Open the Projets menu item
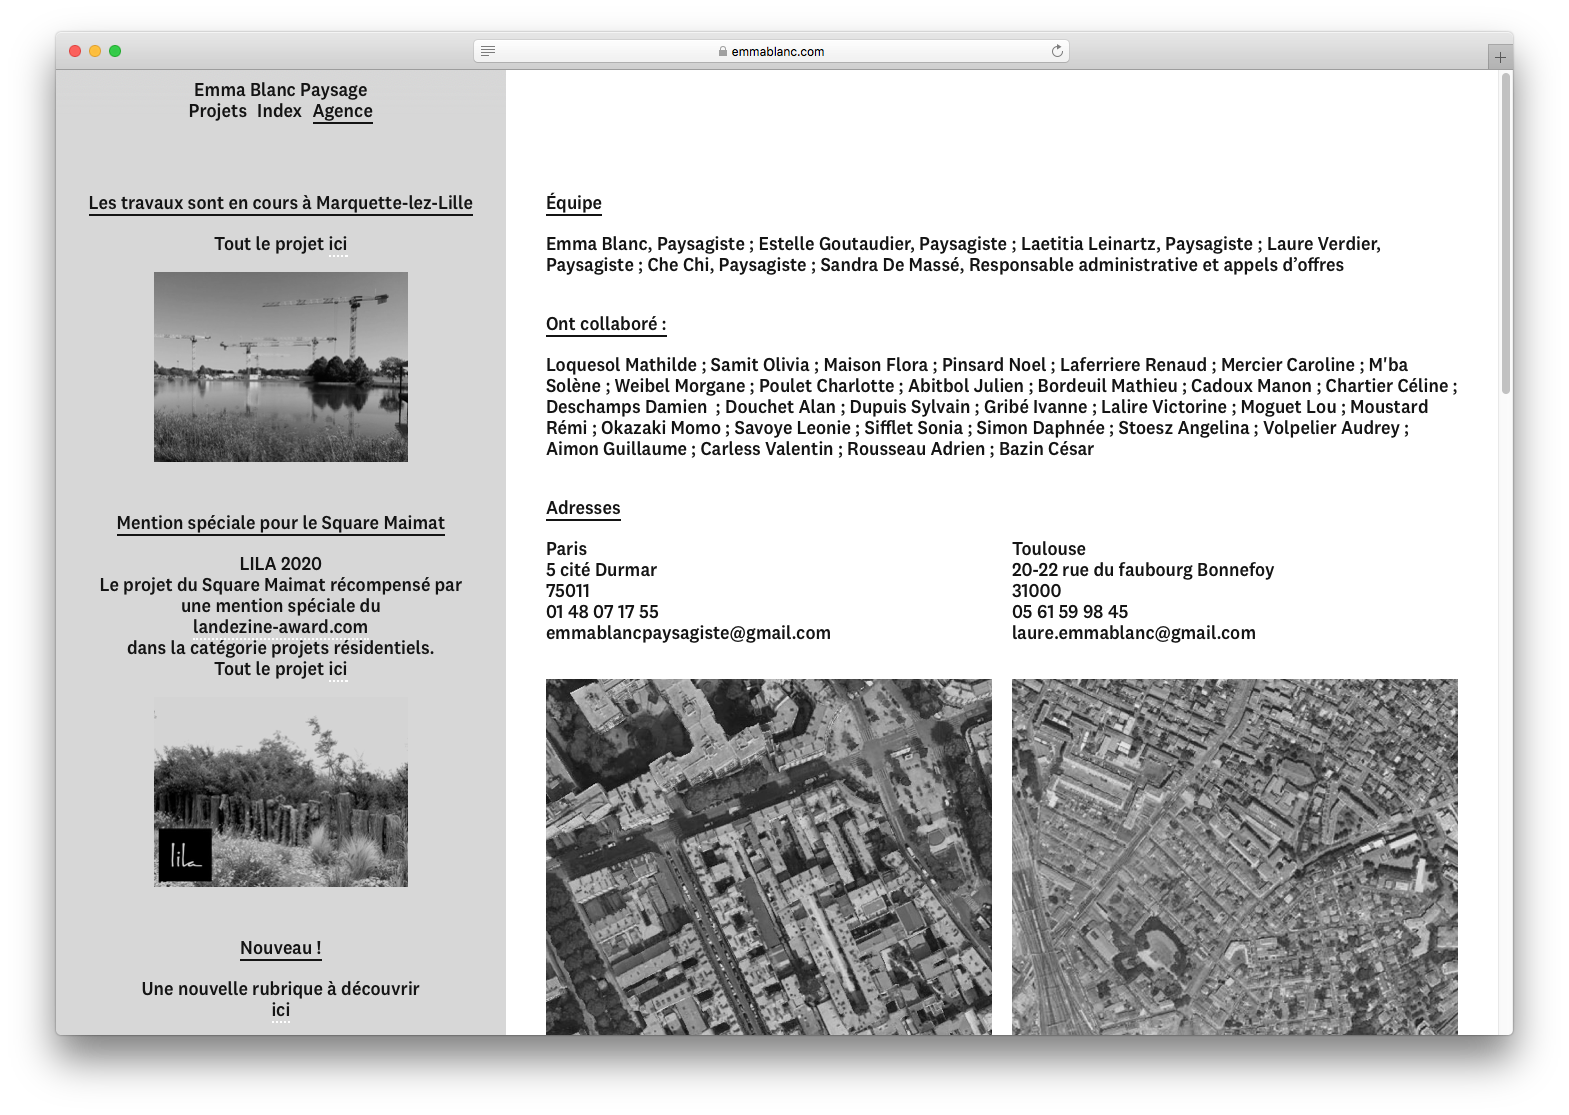The image size is (1569, 1115). [217, 111]
